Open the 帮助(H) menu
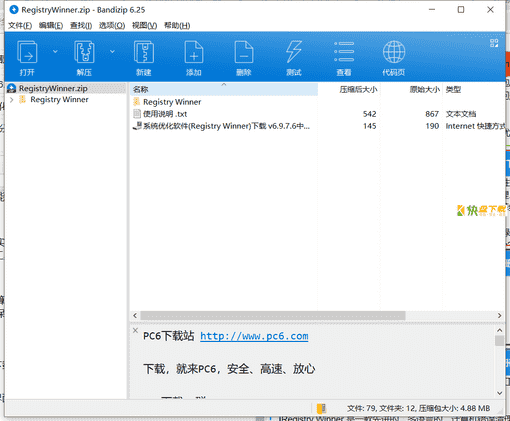 177,26
